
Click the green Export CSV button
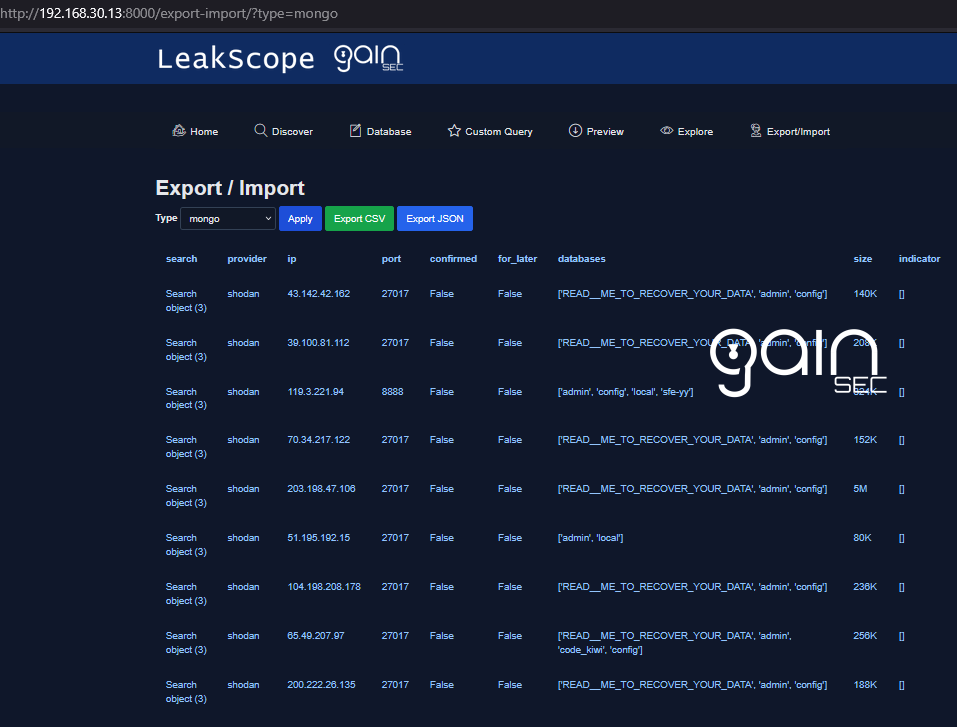tap(359, 218)
